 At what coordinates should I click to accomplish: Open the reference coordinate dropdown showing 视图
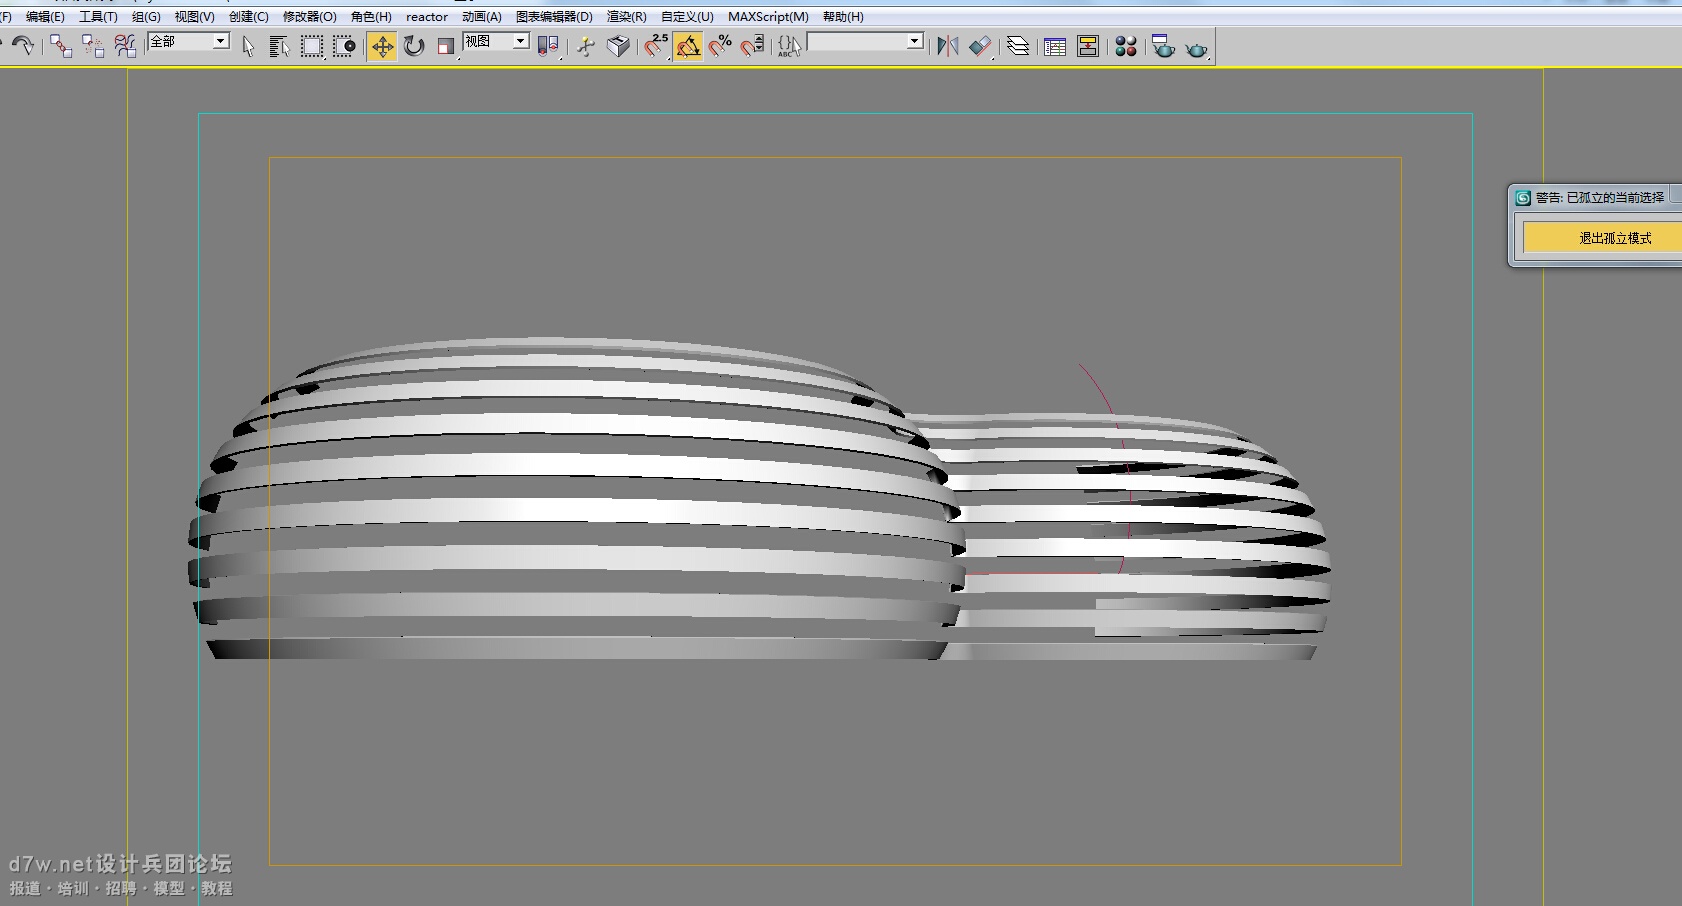point(496,41)
